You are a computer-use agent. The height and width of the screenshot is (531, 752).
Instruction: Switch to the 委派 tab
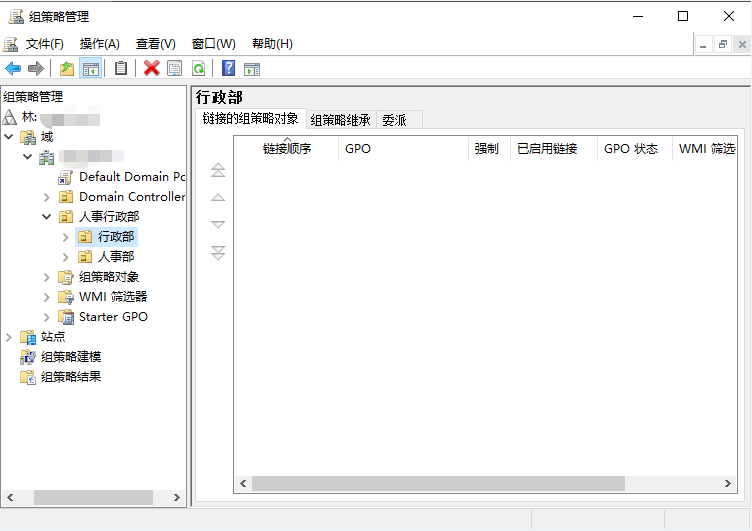399,120
